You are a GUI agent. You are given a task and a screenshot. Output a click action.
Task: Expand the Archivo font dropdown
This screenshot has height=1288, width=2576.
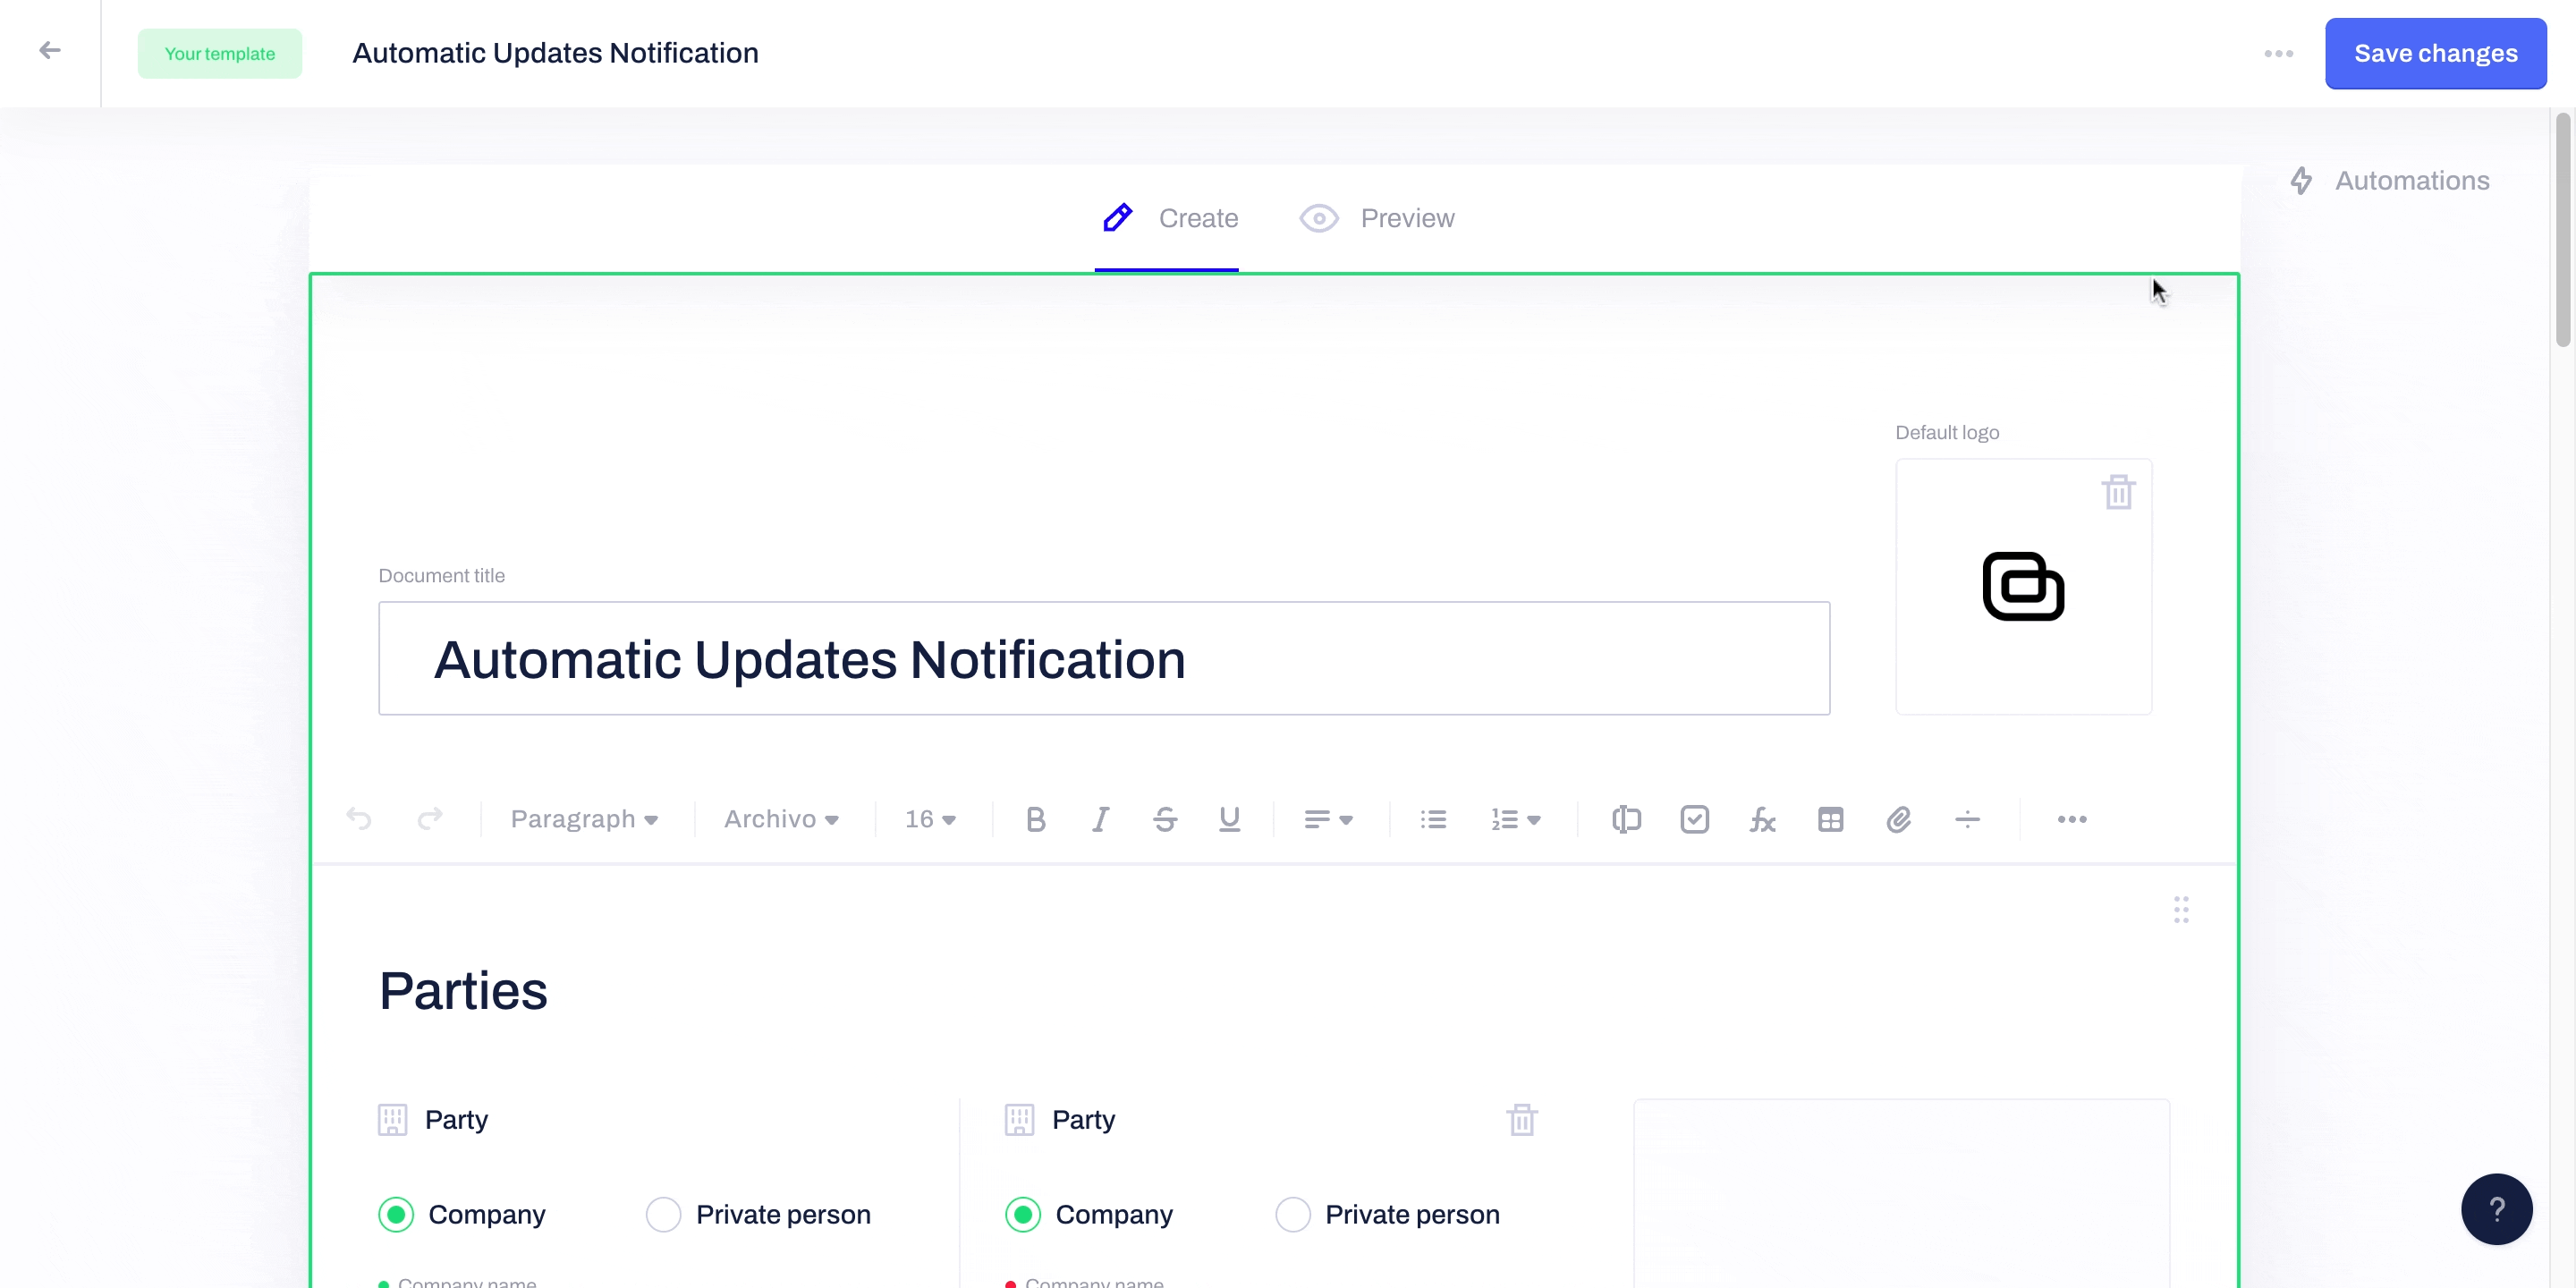[x=780, y=818]
